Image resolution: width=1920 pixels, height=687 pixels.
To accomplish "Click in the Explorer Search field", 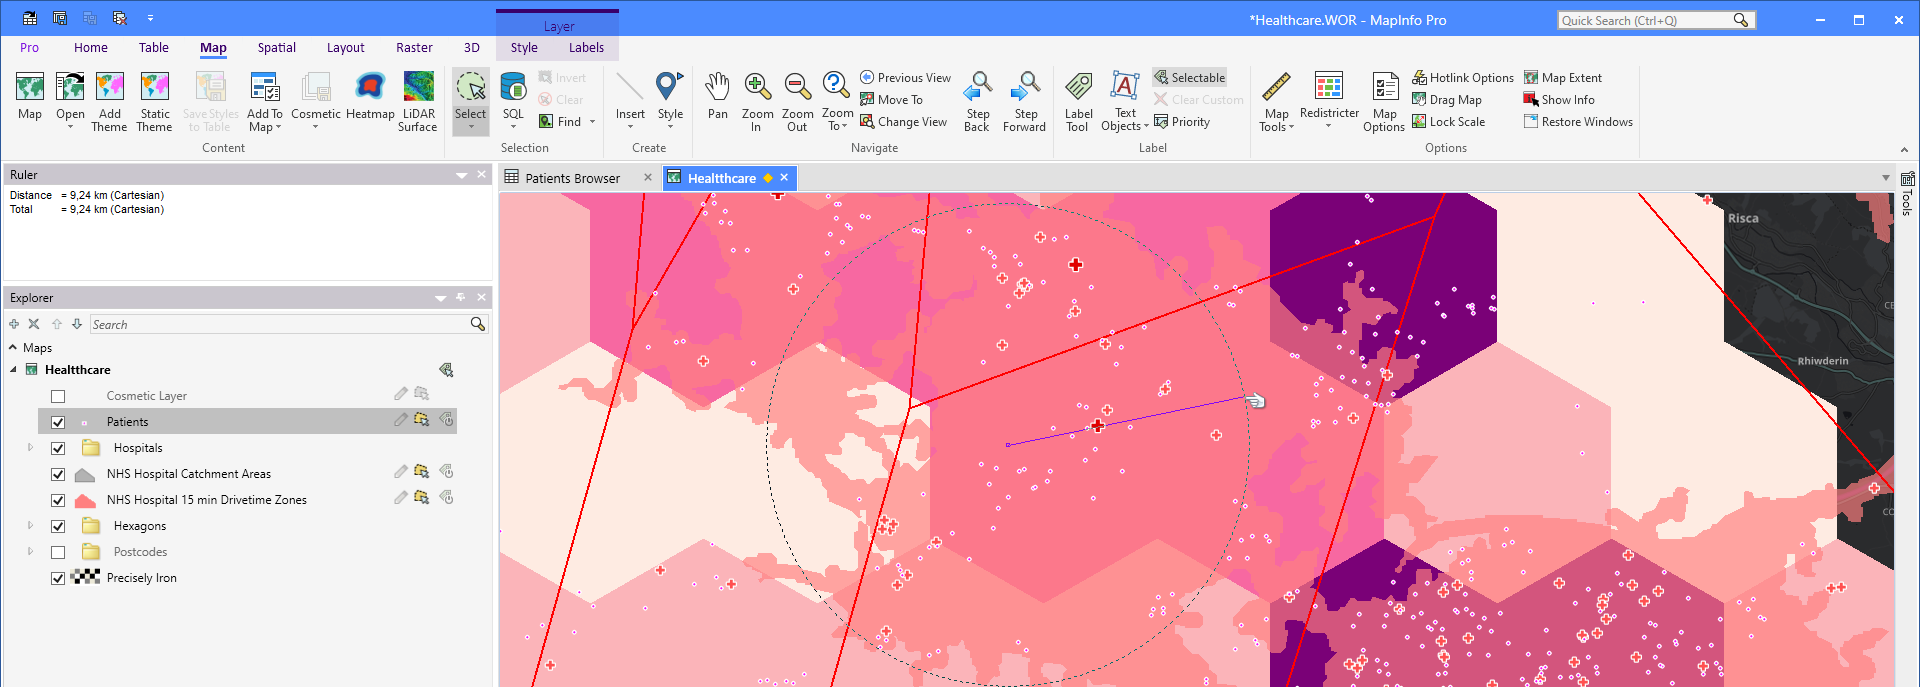I will coord(279,324).
